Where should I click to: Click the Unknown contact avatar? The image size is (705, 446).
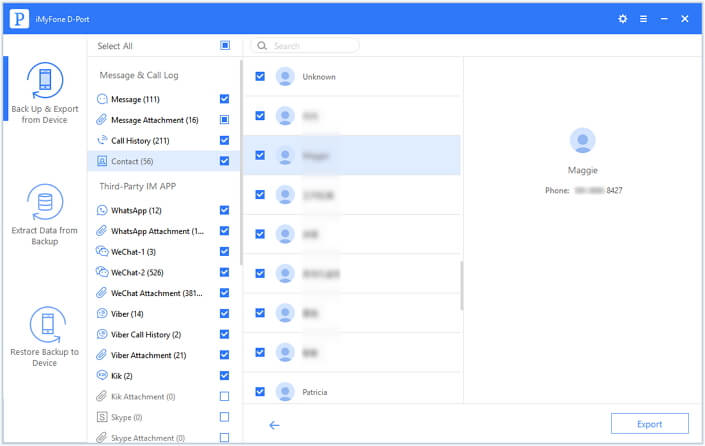click(285, 77)
